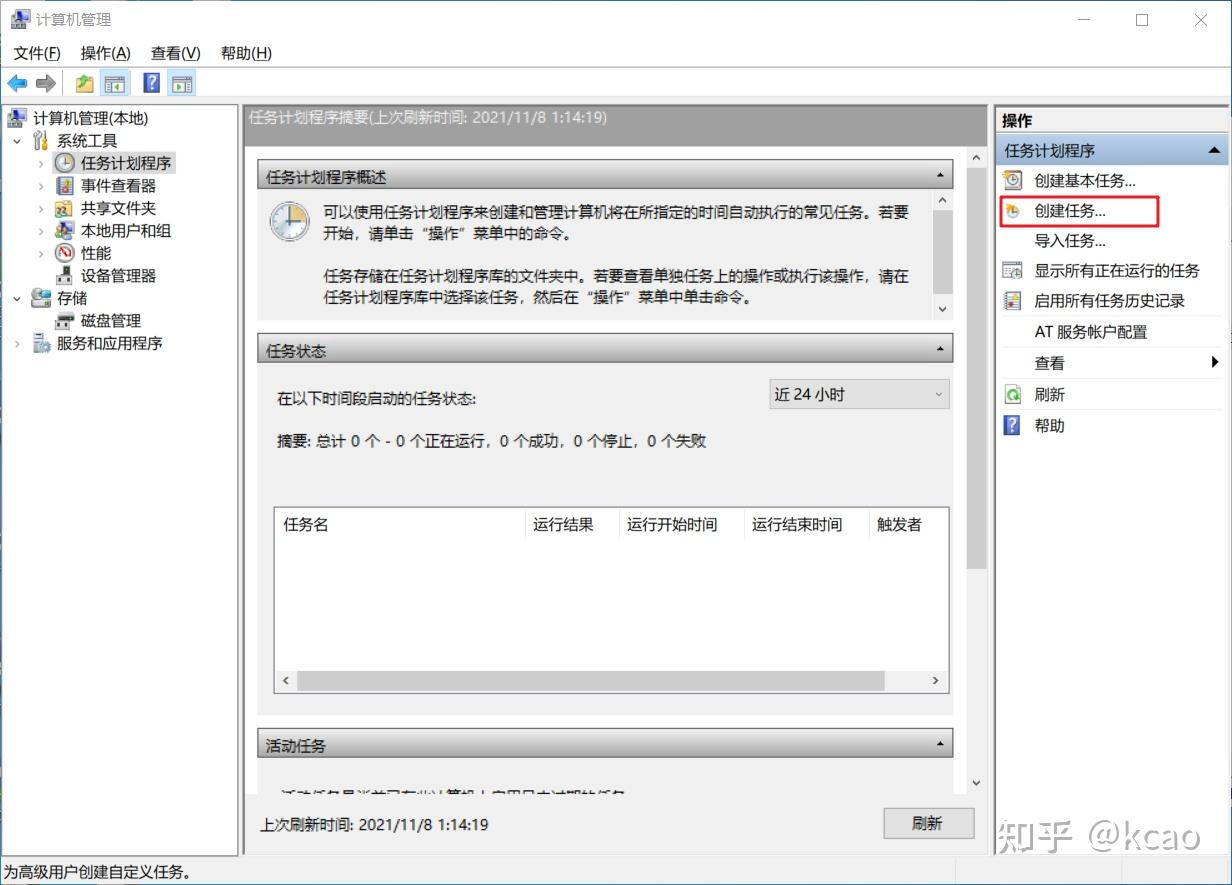Toggle the action pane toolbar icon
The width and height of the screenshot is (1232, 885).
click(182, 84)
